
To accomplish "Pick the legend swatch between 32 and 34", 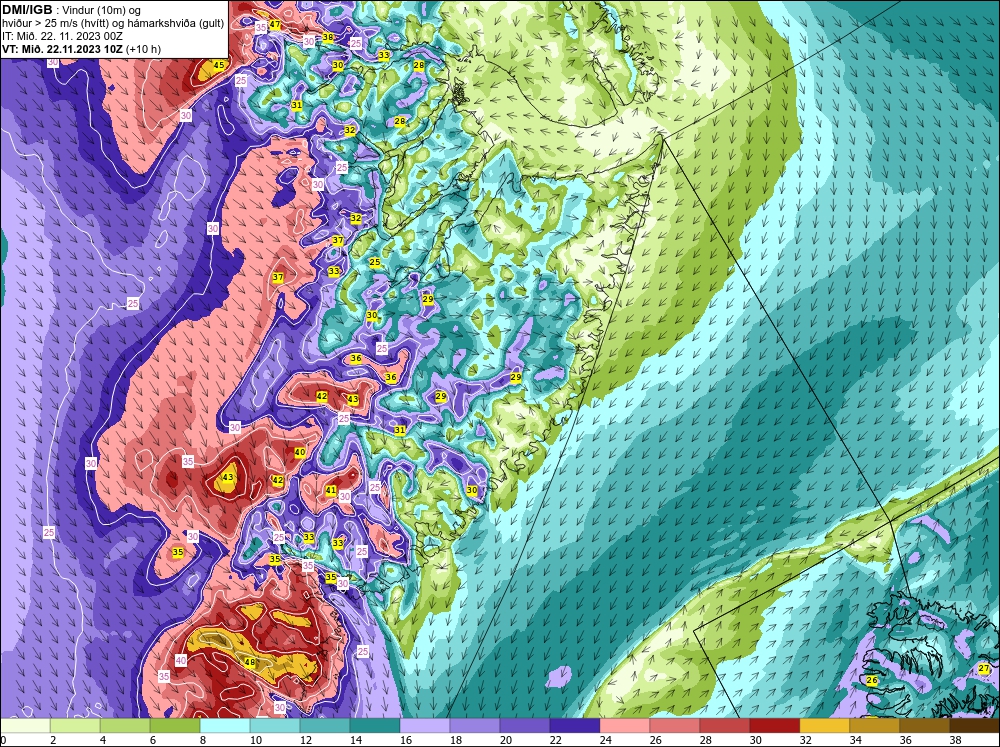I will [x=825, y=726].
